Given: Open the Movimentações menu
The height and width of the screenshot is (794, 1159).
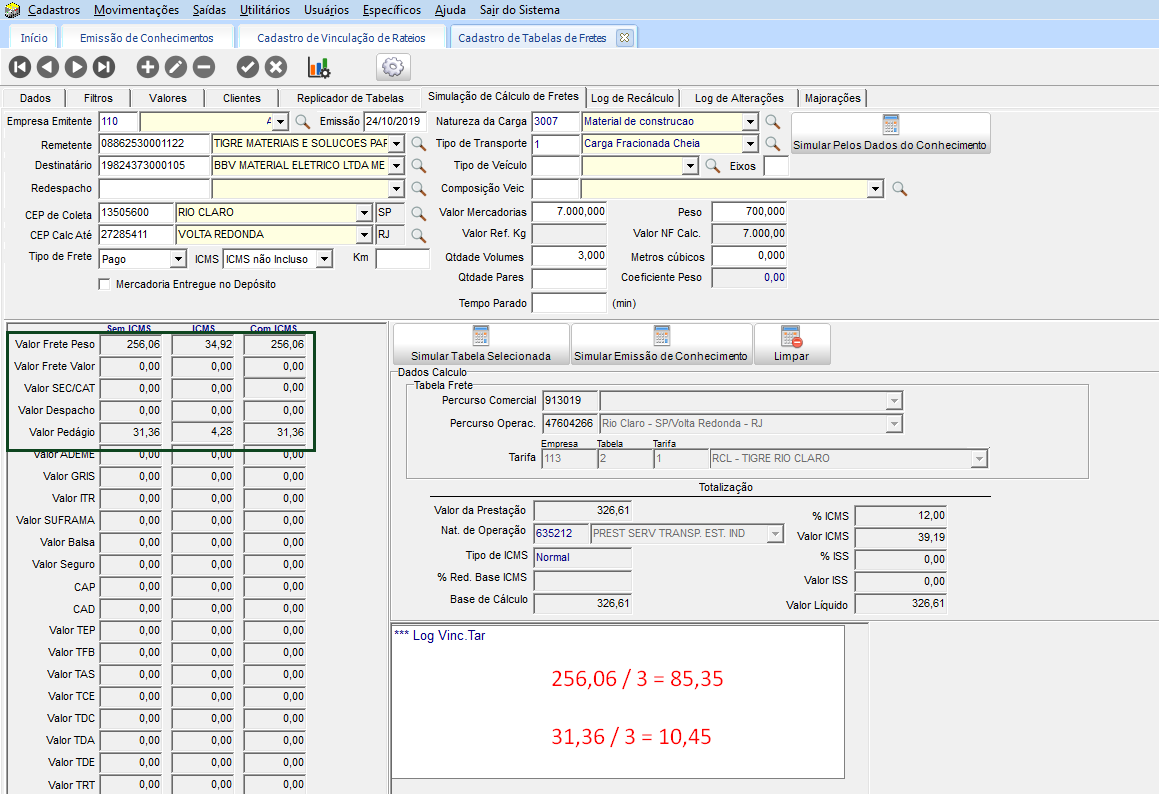Looking at the screenshot, I should tap(137, 10).
